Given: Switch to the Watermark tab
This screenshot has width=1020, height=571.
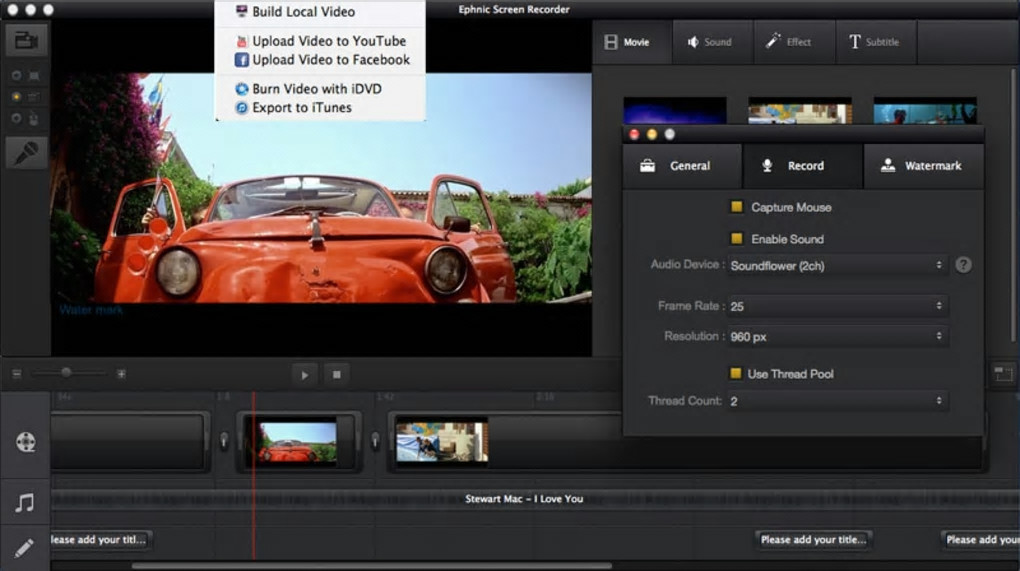Looking at the screenshot, I should 922,166.
